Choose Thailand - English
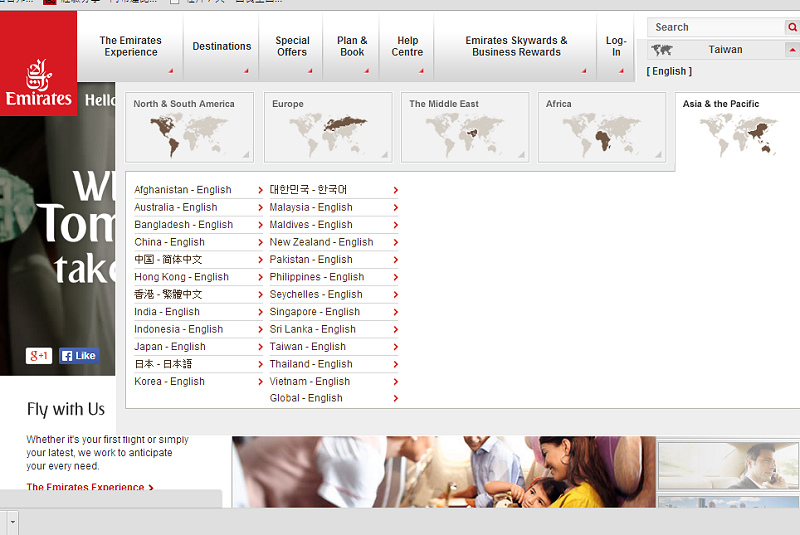 point(311,364)
